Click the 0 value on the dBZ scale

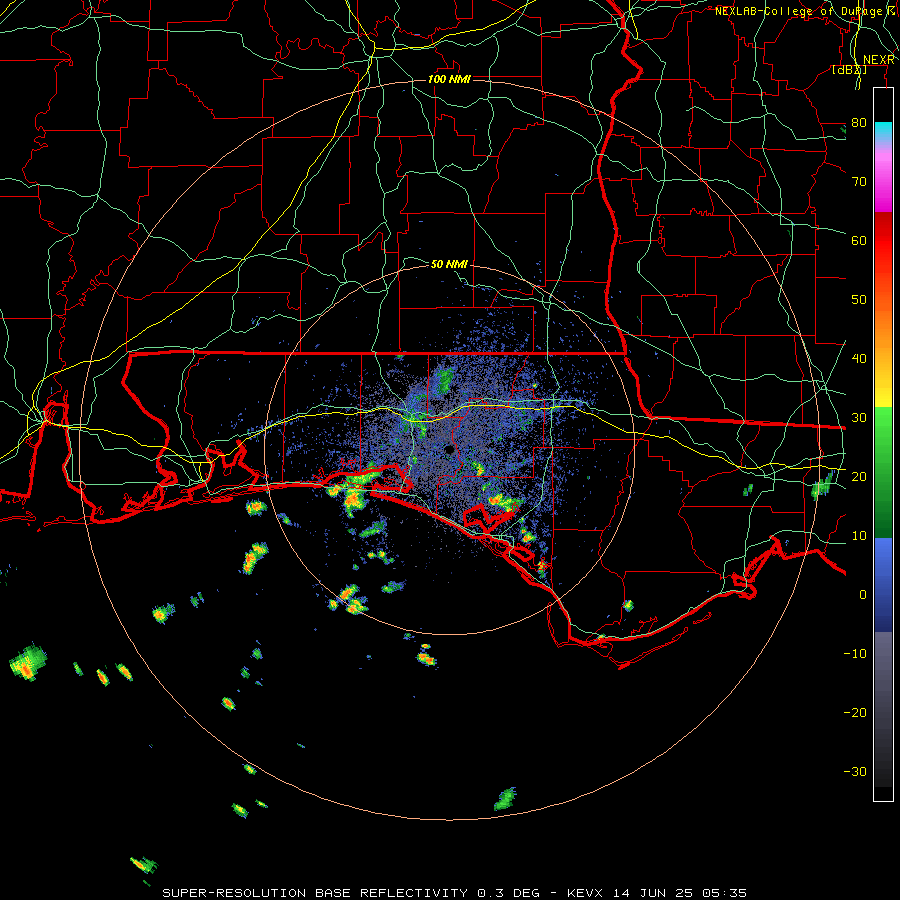click(863, 595)
